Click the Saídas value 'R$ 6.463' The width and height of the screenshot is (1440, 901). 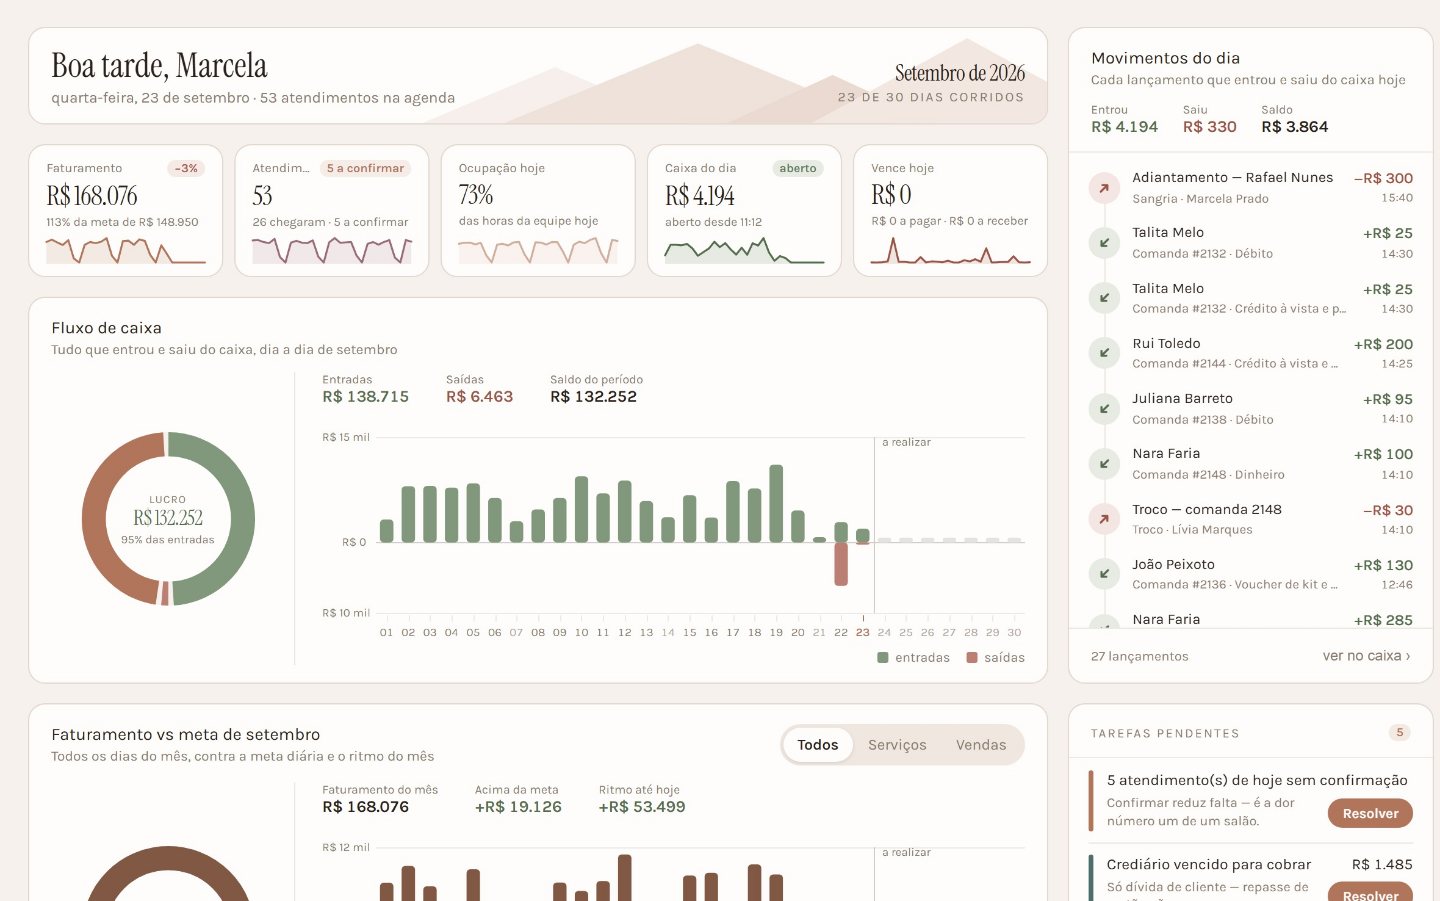tap(479, 397)
